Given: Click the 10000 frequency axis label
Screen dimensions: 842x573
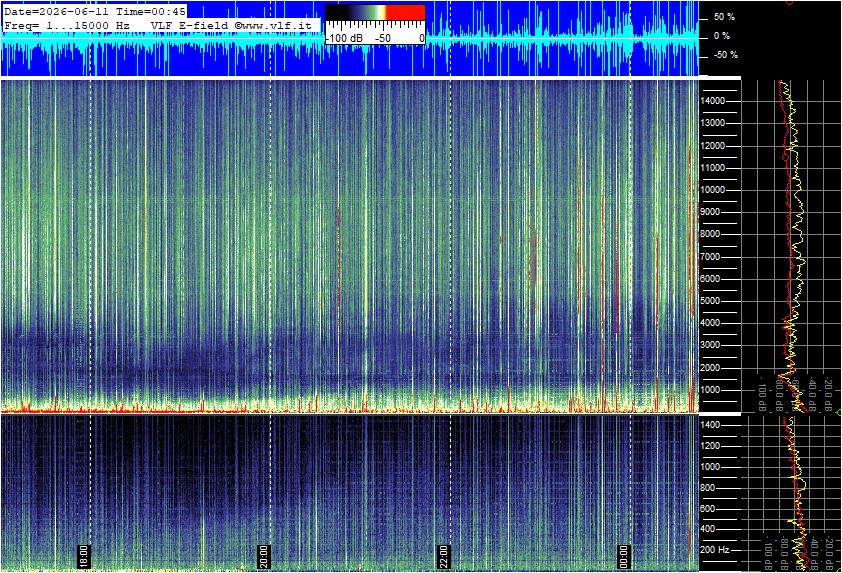Looking at the screenshot, I should tap(713, 190).
